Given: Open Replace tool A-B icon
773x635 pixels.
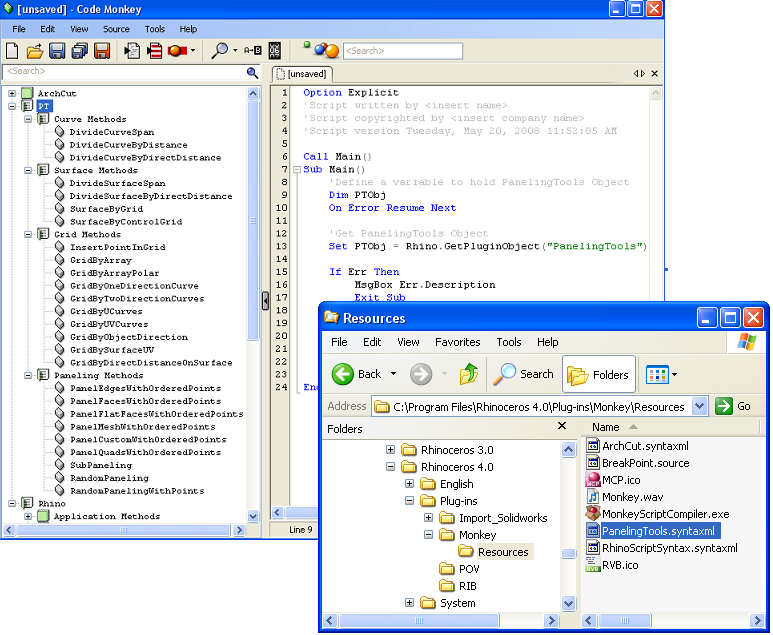Looking at the screenshot, I should pos(252,50).
